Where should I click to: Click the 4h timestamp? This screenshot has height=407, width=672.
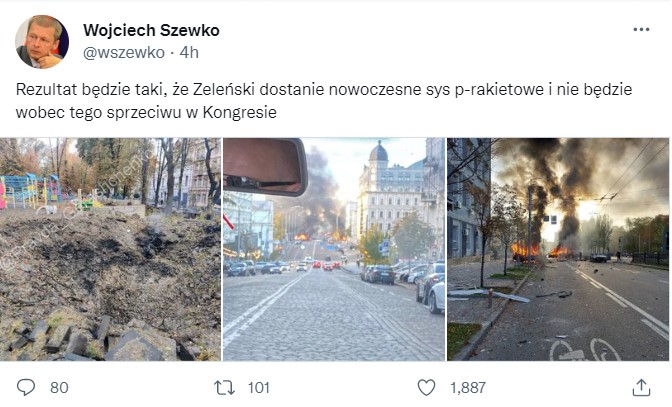coord(189,52)
